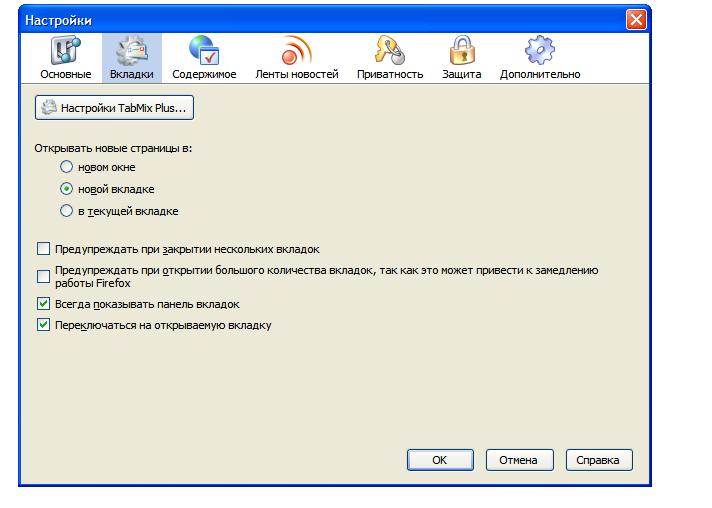Enable warning when closing multiple tabs
Screen dimensions: 712x508
43,249
